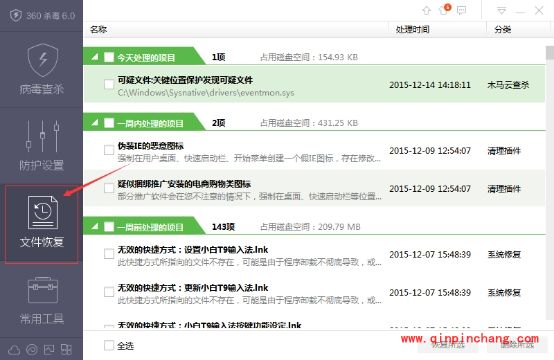
Task: Click 系统修复 in the 设置小白T9输入法 row
Action: click(x=504, y=254)
